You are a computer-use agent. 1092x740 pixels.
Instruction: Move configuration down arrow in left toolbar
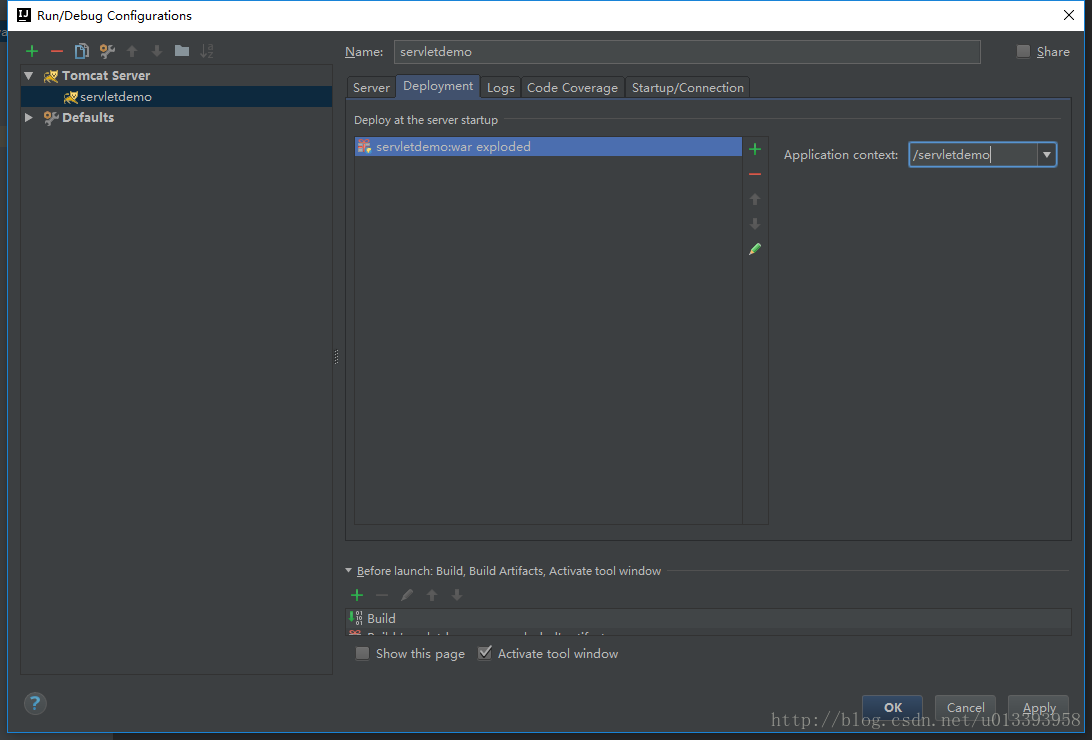pos(157,51)
